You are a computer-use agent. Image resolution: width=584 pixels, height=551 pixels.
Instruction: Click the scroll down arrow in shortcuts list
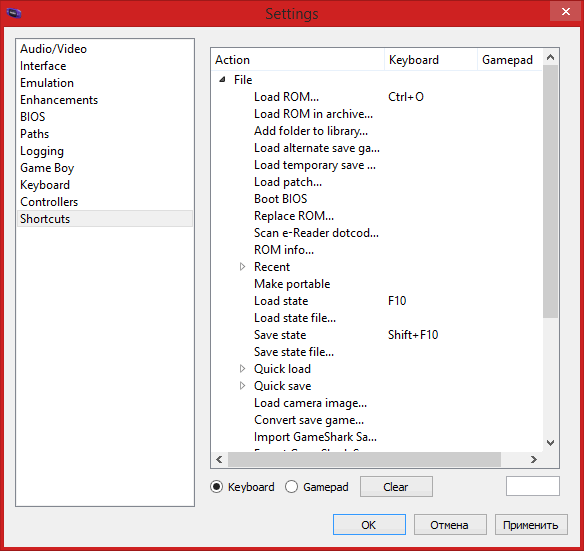click(550, 443)
